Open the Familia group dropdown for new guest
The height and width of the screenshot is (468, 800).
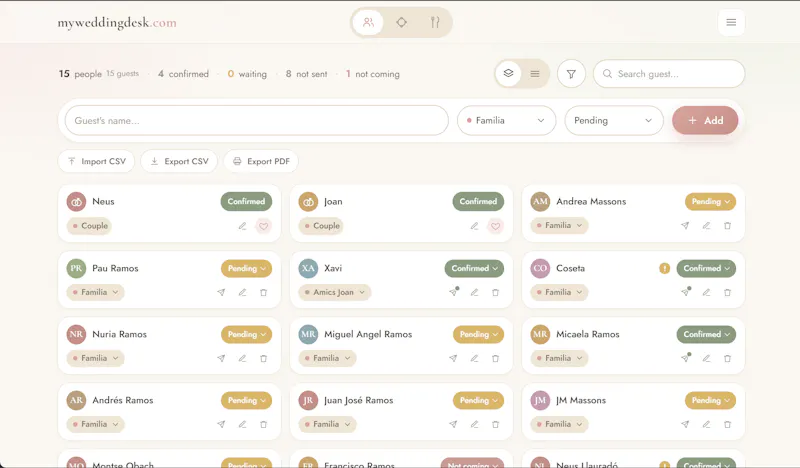[506, 120]
